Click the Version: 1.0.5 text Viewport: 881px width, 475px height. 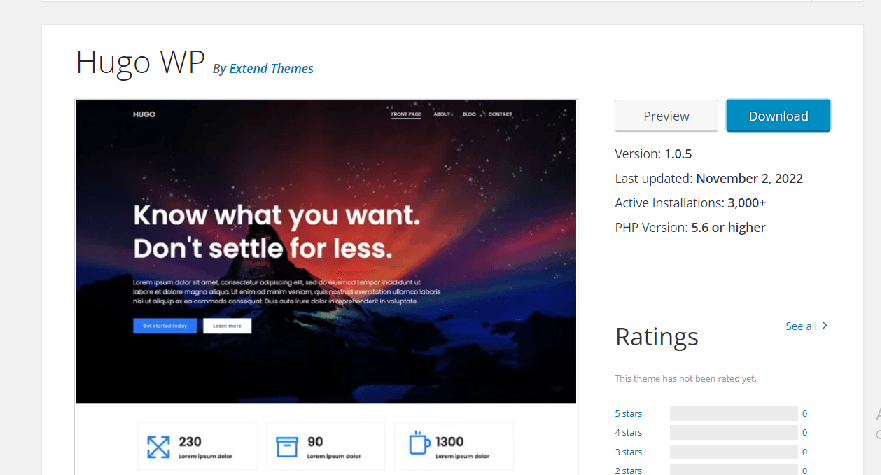(653, 154)
